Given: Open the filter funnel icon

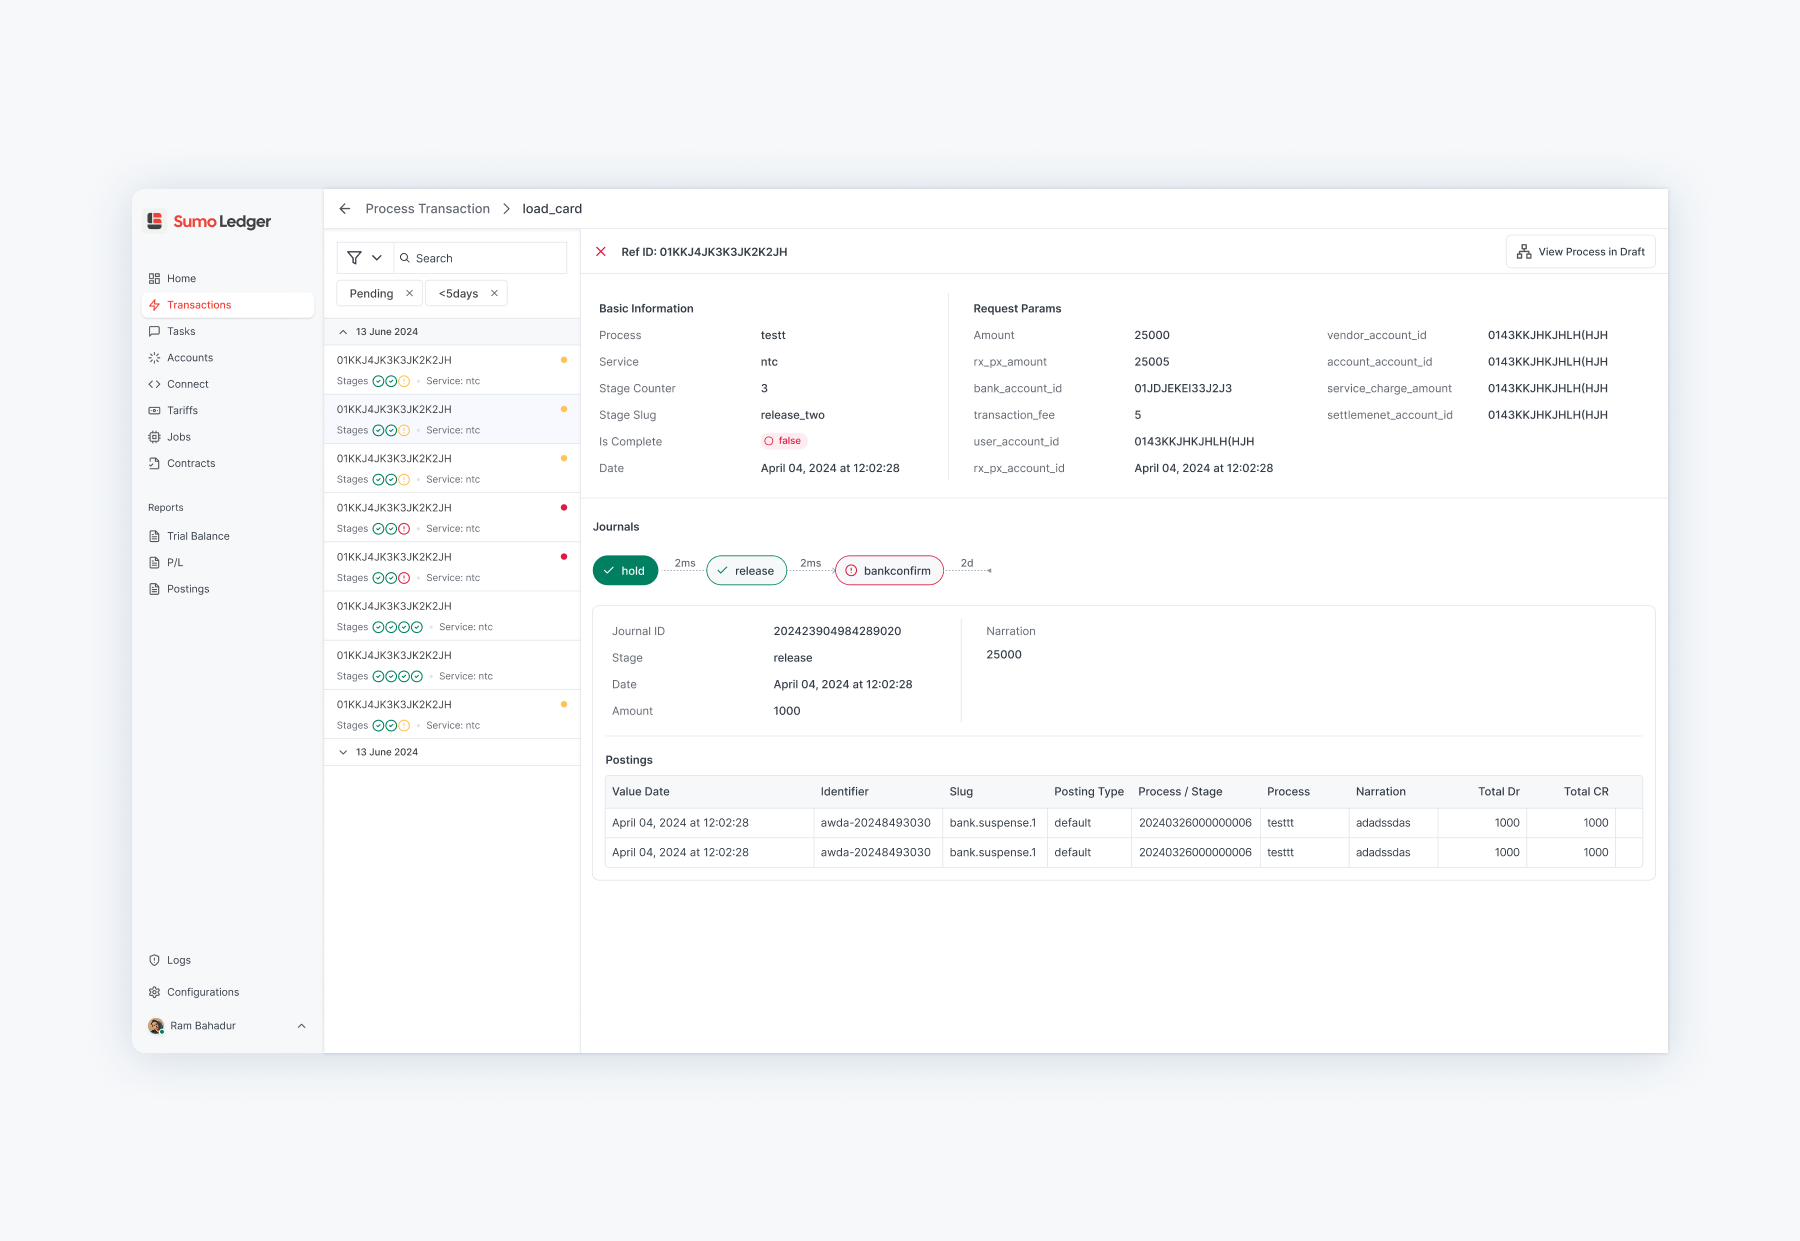Looking at the screenshot, I should (x=354, y=258).
